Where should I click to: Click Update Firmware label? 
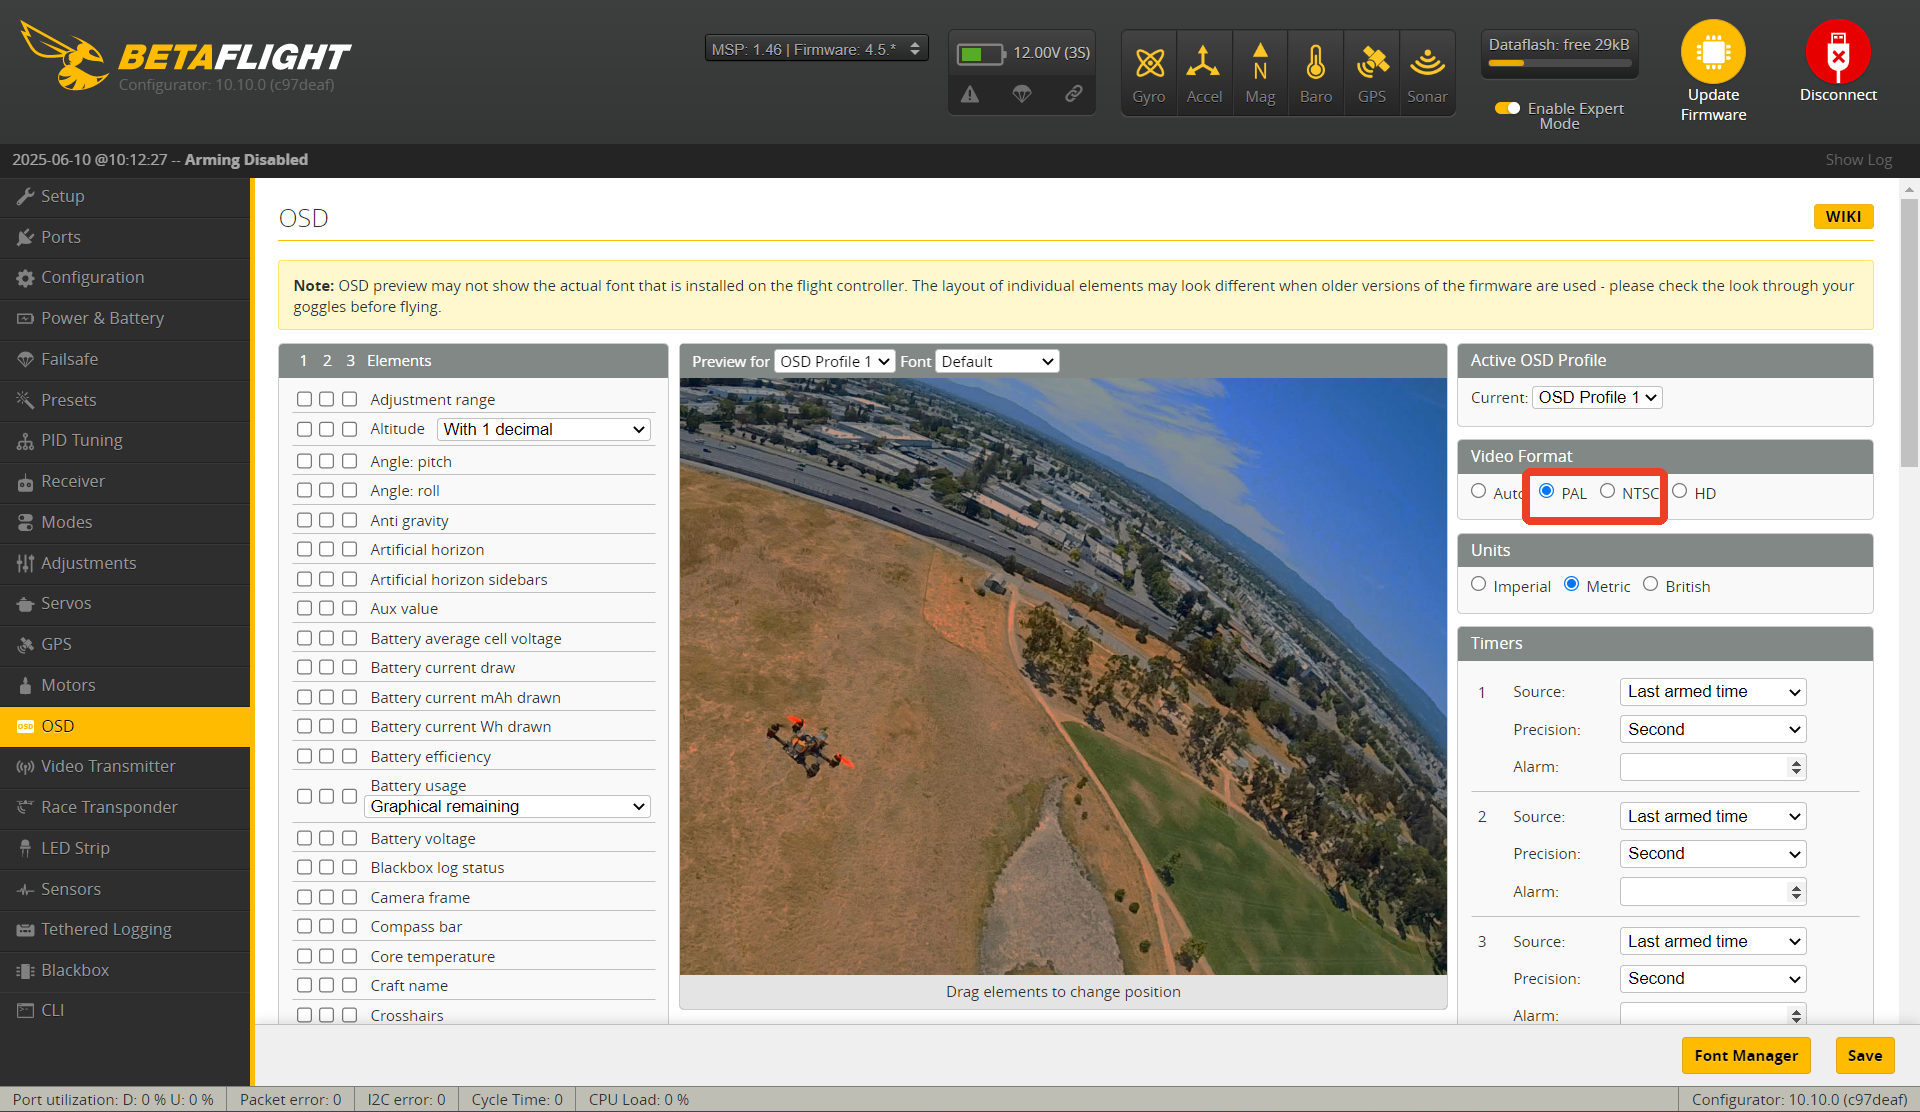[1713, 105]
